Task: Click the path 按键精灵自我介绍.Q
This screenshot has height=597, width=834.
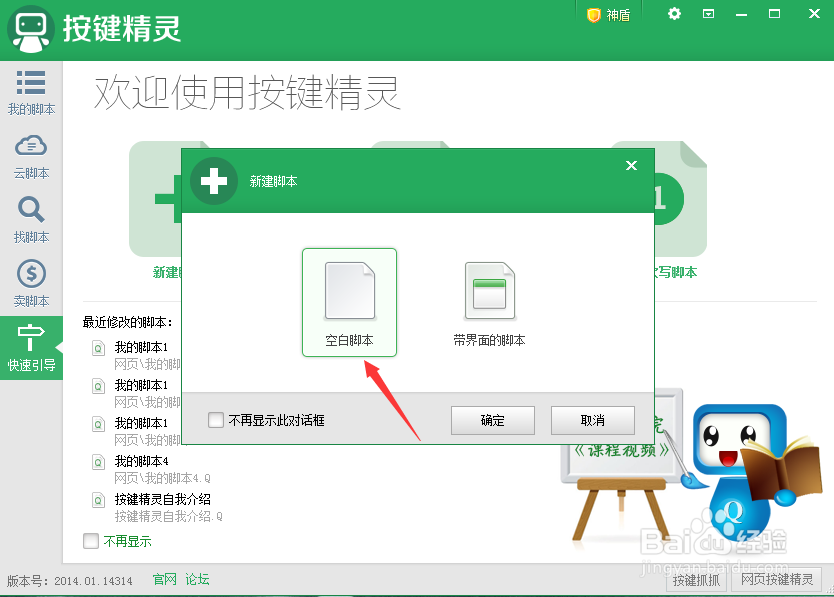Action: tap(169, 516)
